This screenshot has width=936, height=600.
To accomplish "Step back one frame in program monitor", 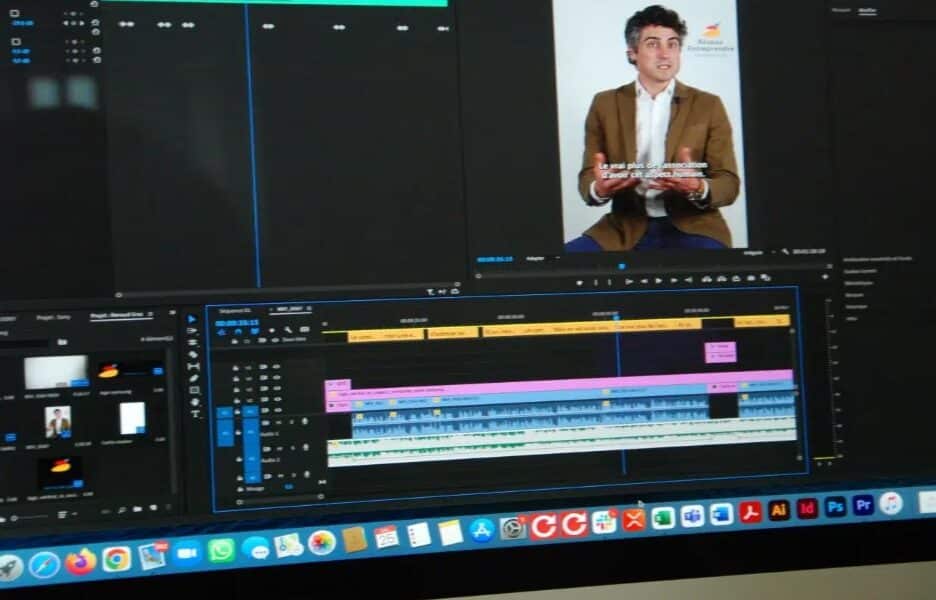I will [x=644, y=281].
